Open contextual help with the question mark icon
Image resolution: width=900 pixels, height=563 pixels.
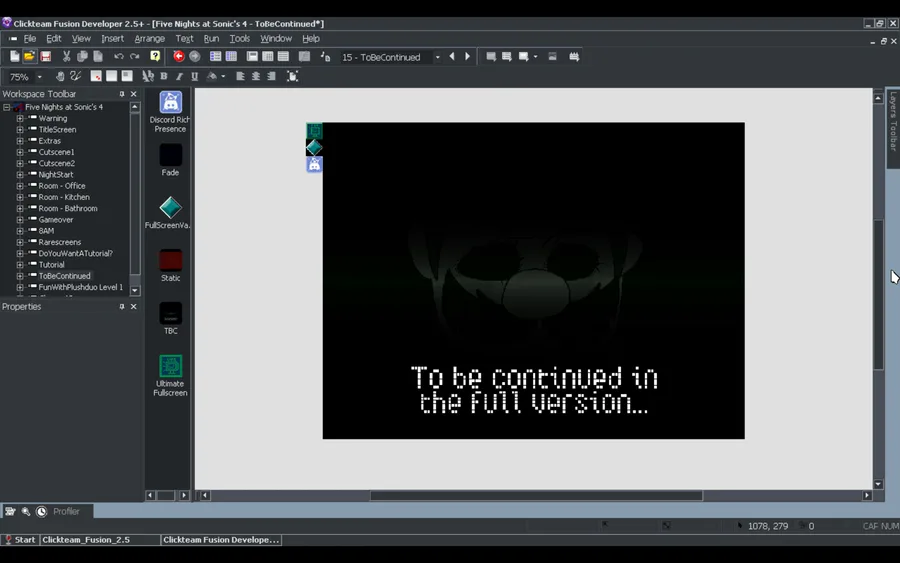[x=155, y=56]
